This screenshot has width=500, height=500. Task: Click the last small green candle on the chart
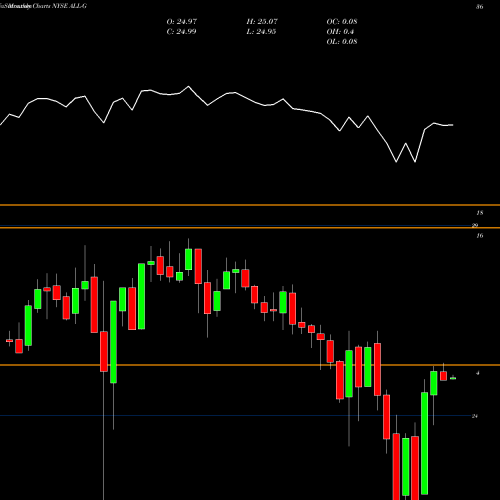click(453, 378)
